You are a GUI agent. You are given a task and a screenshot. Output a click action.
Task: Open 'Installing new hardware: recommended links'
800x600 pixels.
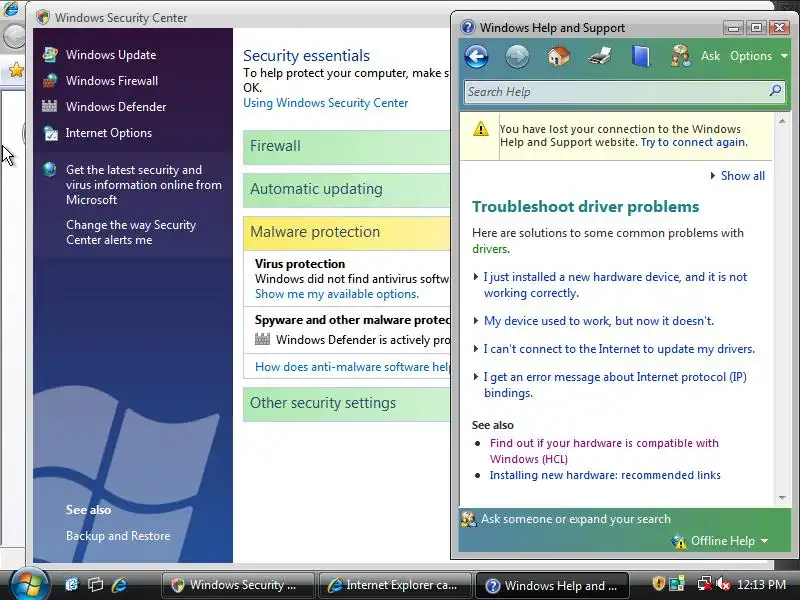click(605, 475)
